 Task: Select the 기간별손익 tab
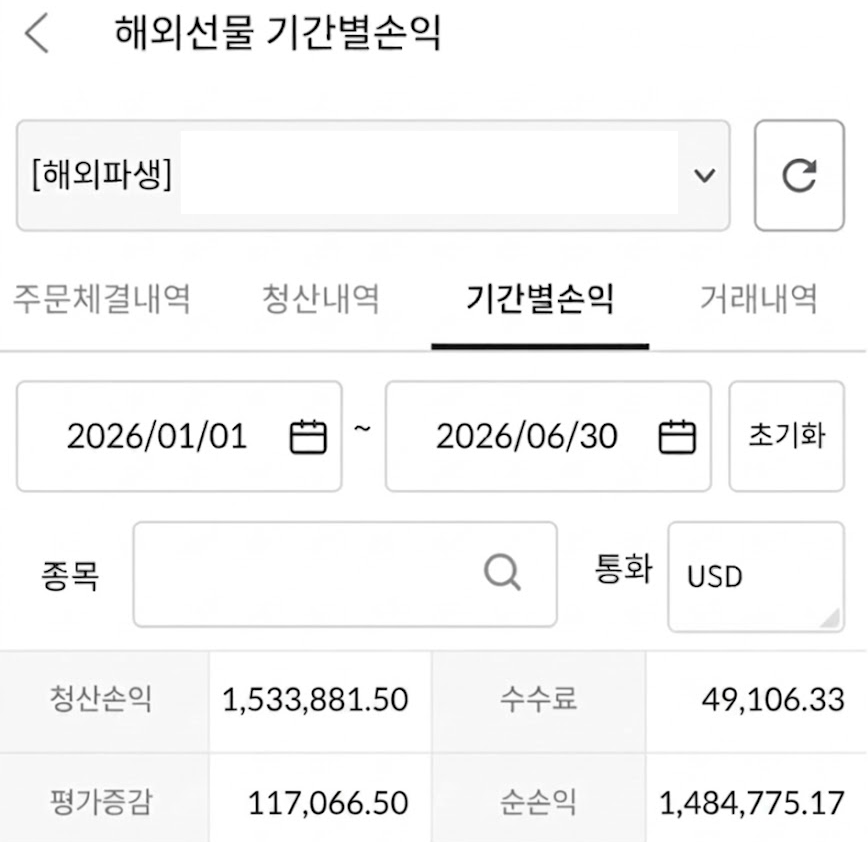[540, 299]
